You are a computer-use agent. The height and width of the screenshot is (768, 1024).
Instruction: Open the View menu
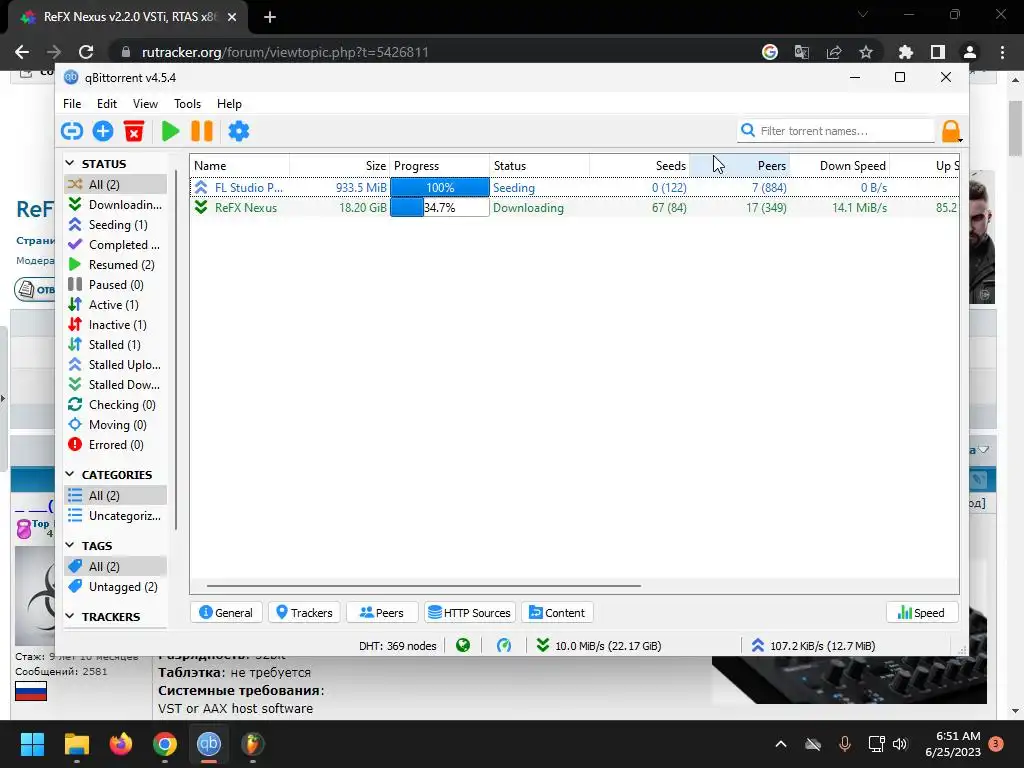click(145, 104)
